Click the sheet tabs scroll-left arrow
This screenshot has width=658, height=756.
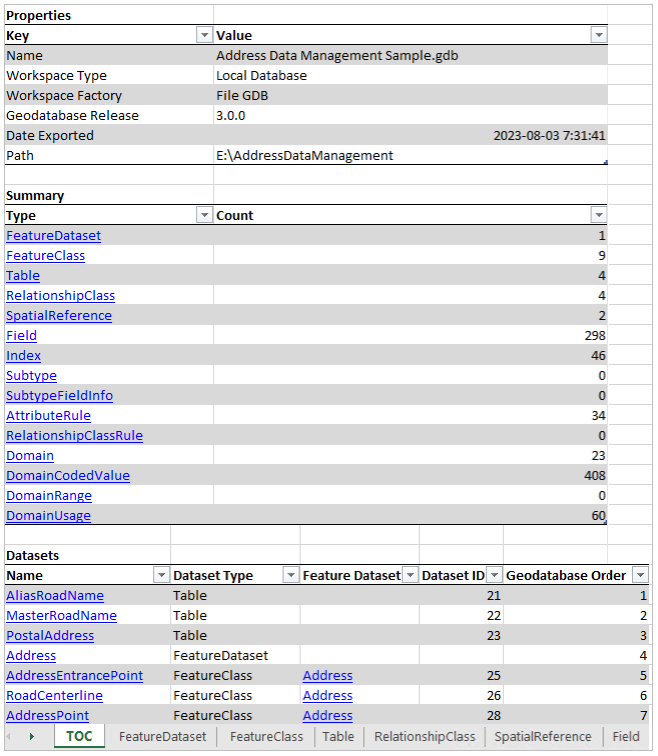(x=9, y=736)
